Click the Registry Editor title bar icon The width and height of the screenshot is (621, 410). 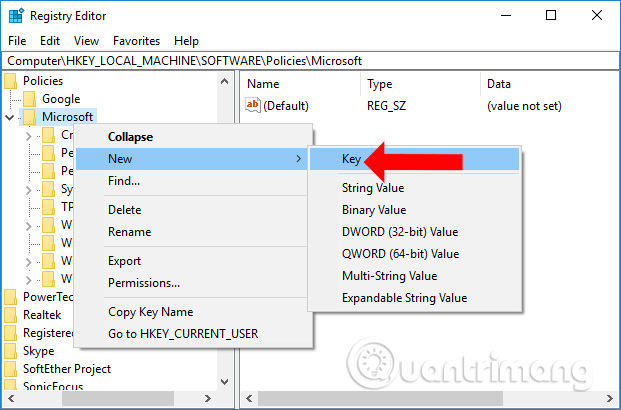(16, 16)
